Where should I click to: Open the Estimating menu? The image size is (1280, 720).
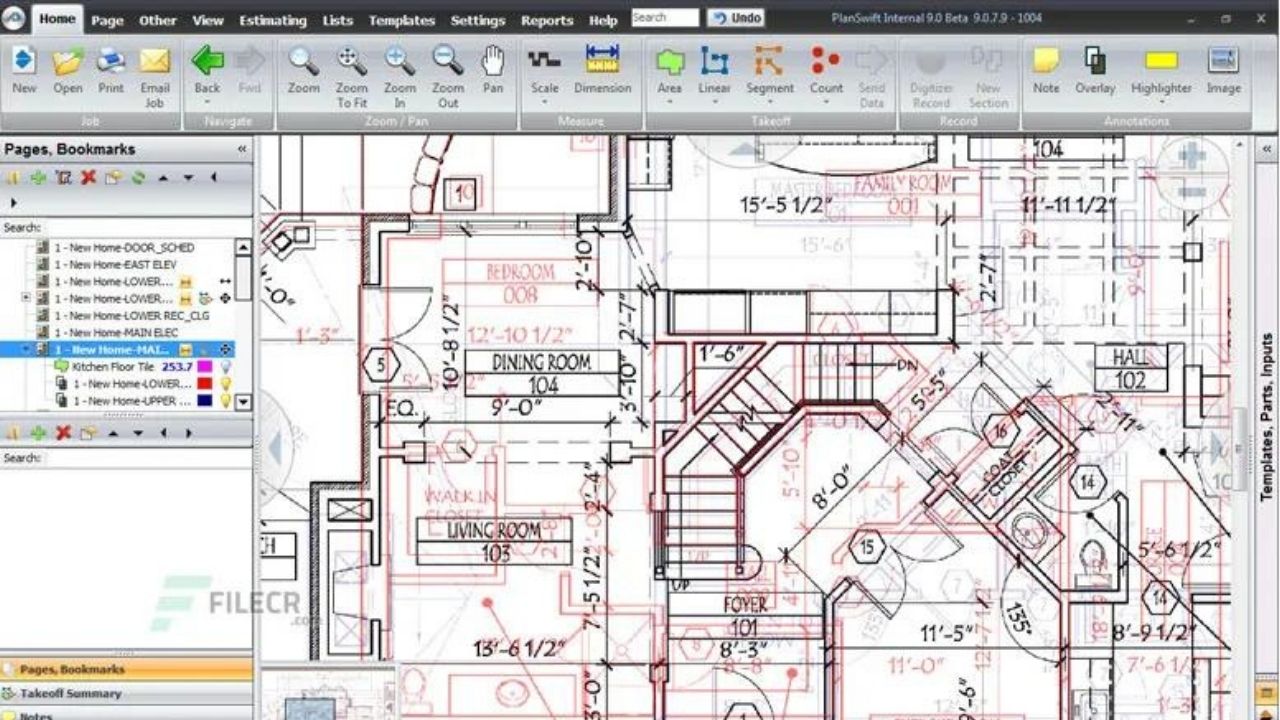(273, 20)
